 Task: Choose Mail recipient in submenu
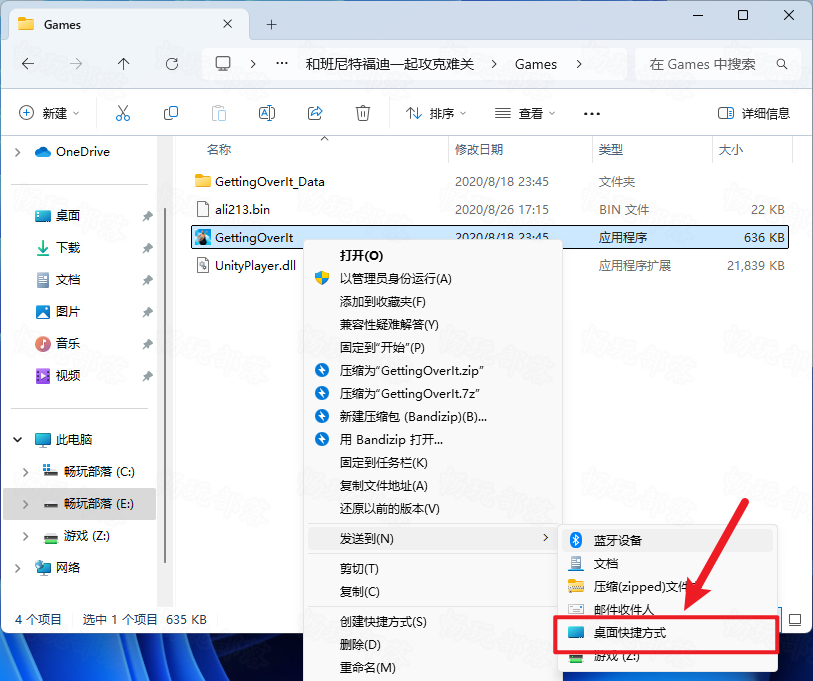(667, 609)
